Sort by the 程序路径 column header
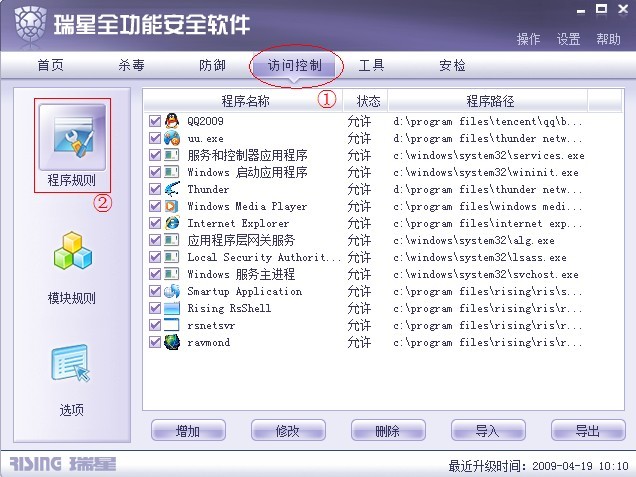This screenshot has height=477, width=636. [489, 101]
